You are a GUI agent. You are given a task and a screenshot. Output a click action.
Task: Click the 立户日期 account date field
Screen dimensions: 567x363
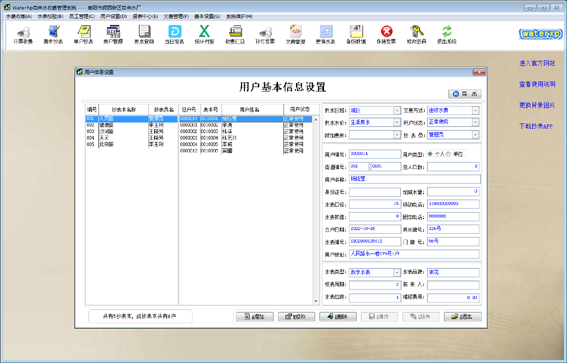375,229
